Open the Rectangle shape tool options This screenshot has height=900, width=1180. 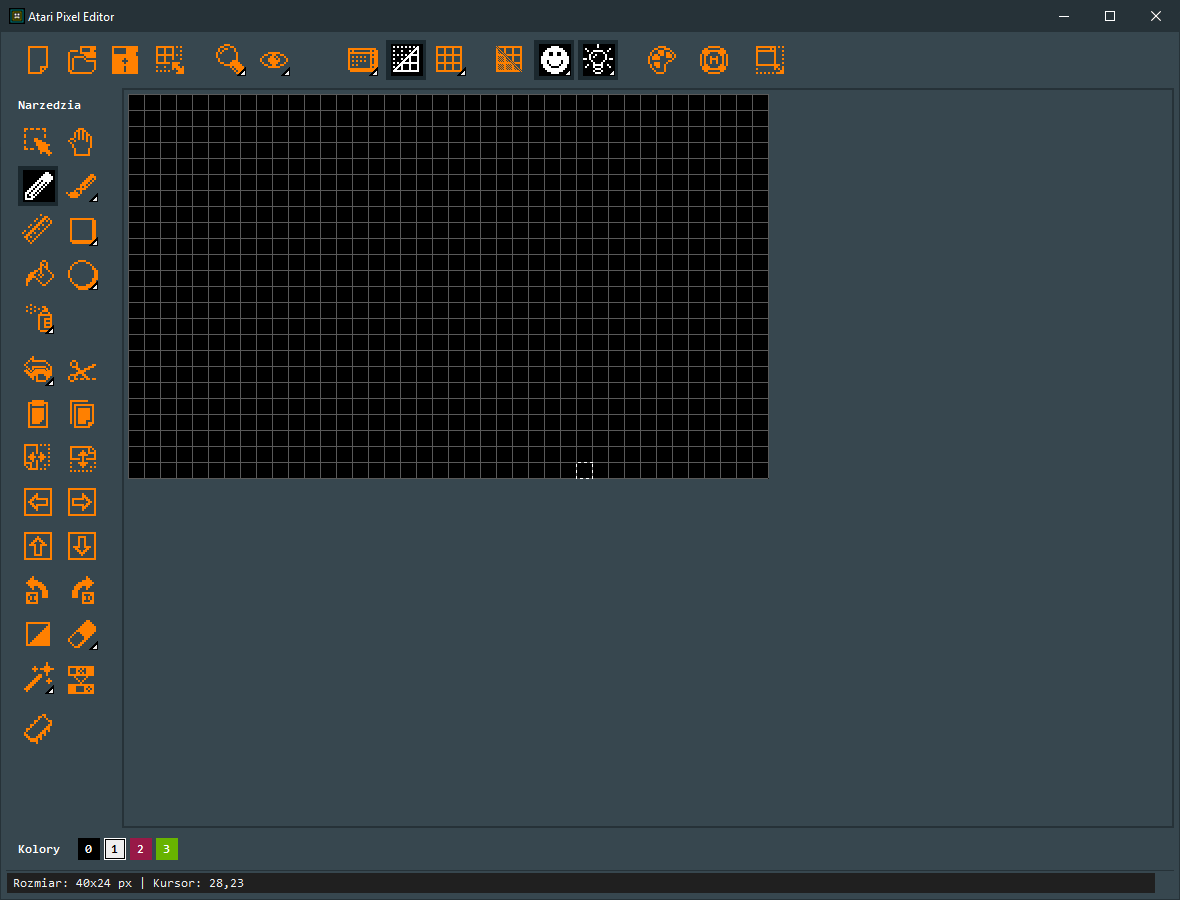click(x=81, y=230)
